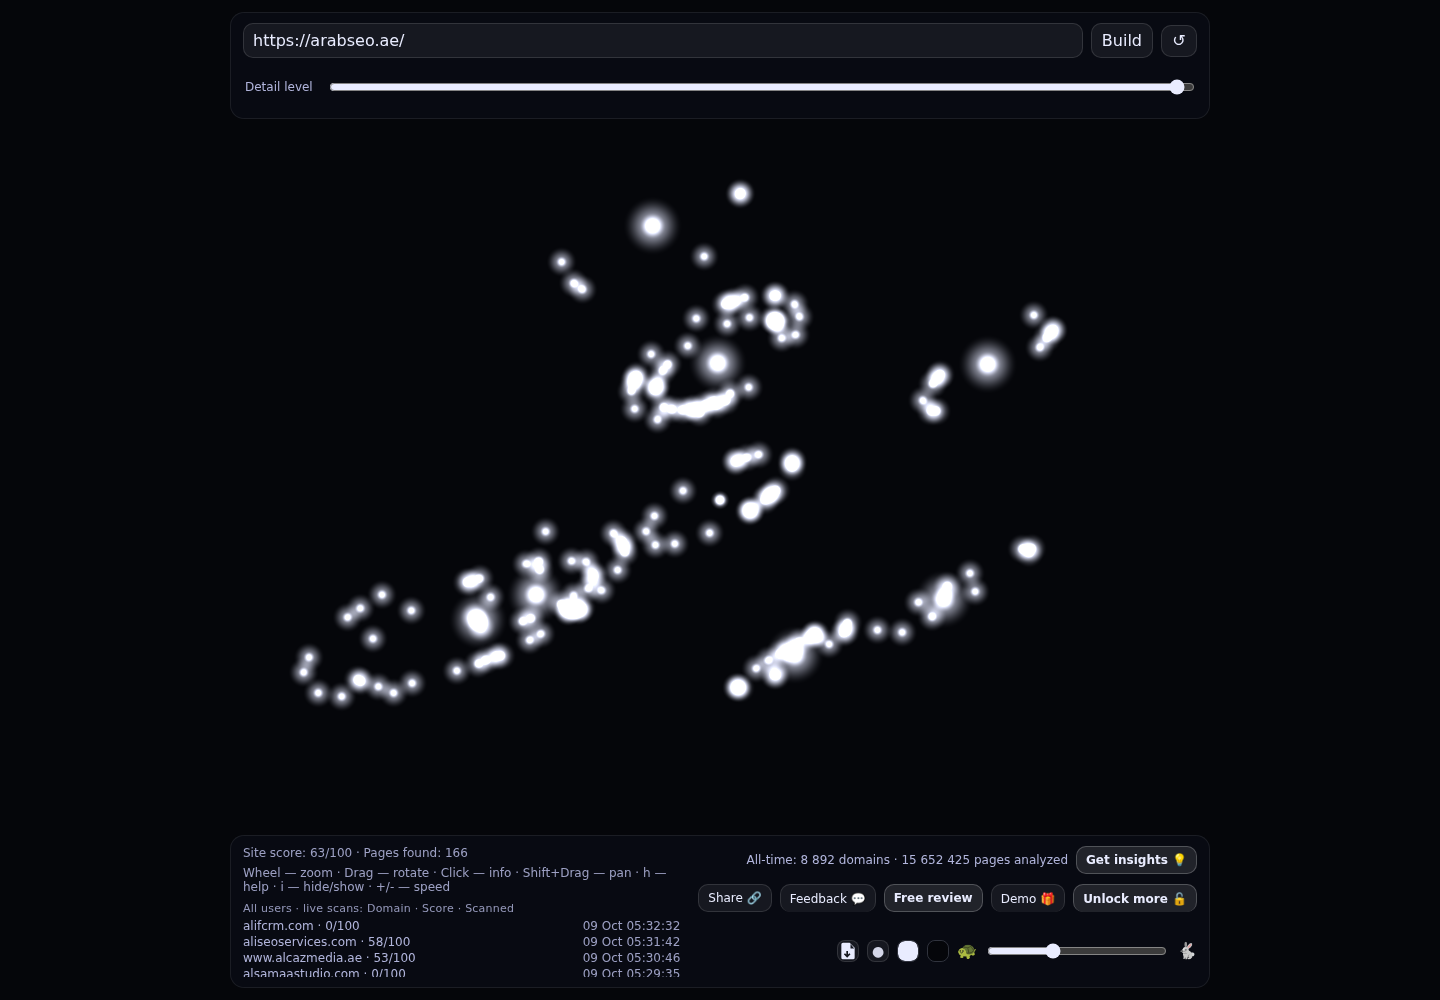
Task: Click the Detail level slider track
Action: click(762, 87)
